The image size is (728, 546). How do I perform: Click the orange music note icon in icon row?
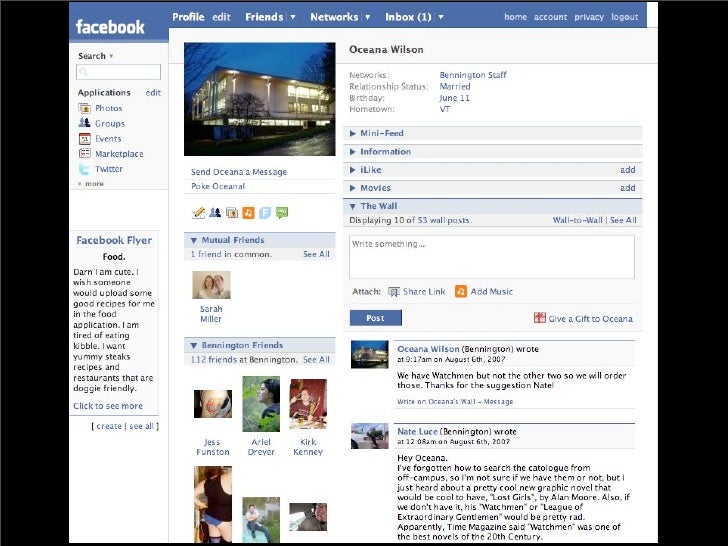pyautogui.click(x=248, y=213)
